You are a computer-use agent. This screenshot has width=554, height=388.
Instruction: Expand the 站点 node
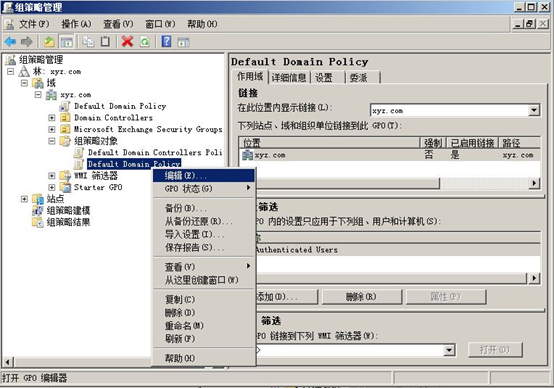pyautogui.click(x=24, y=199)
